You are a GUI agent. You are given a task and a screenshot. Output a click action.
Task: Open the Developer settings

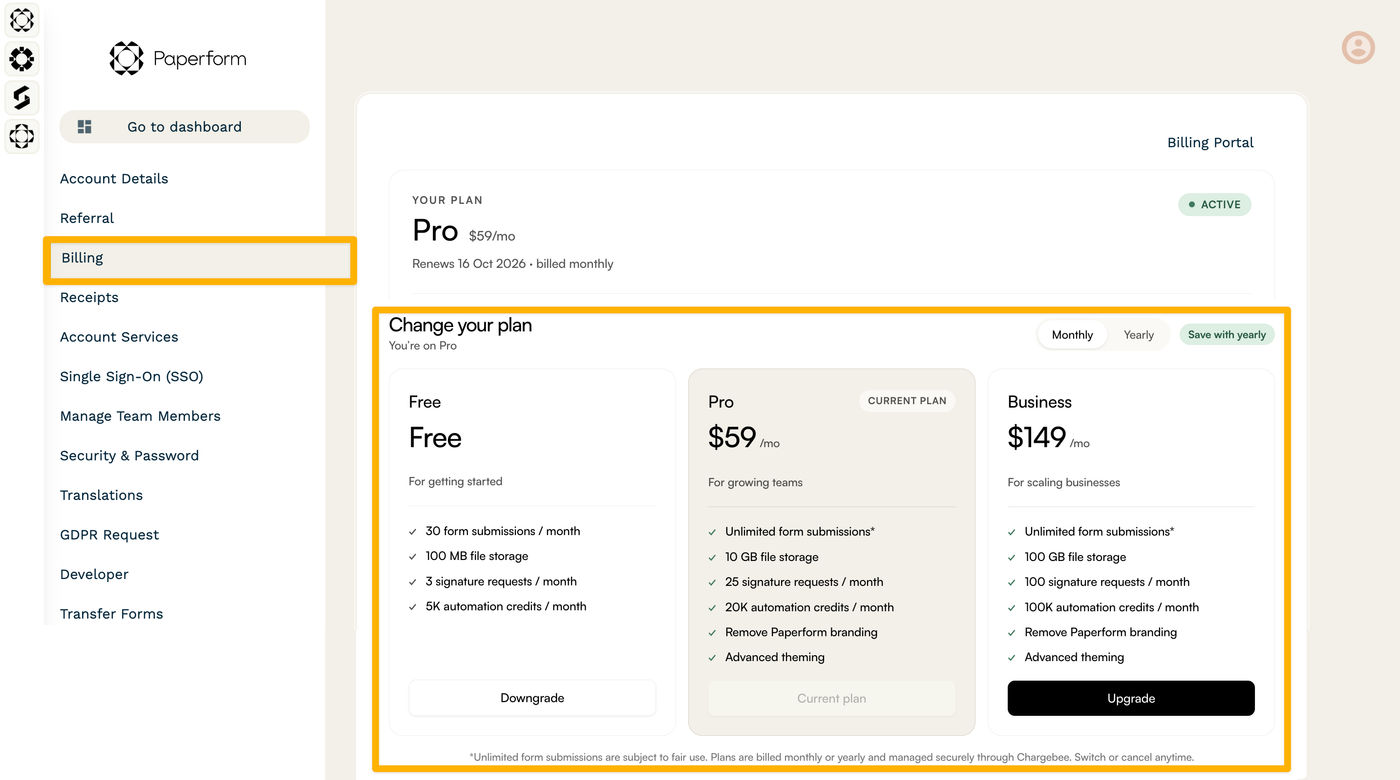point(94,574)
